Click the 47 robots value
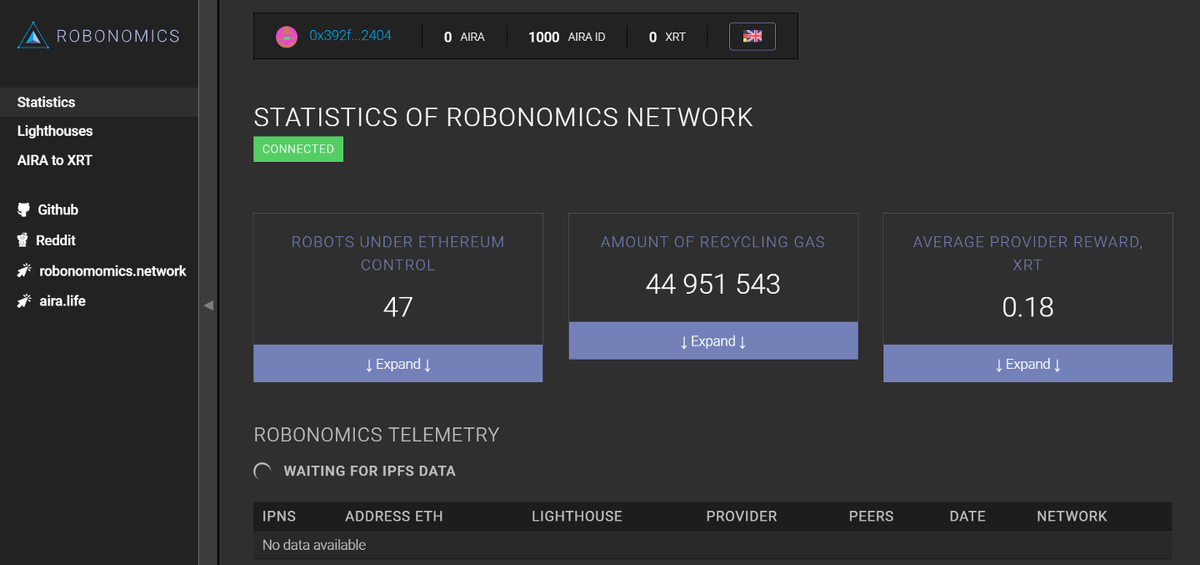 tap(398, 307)
